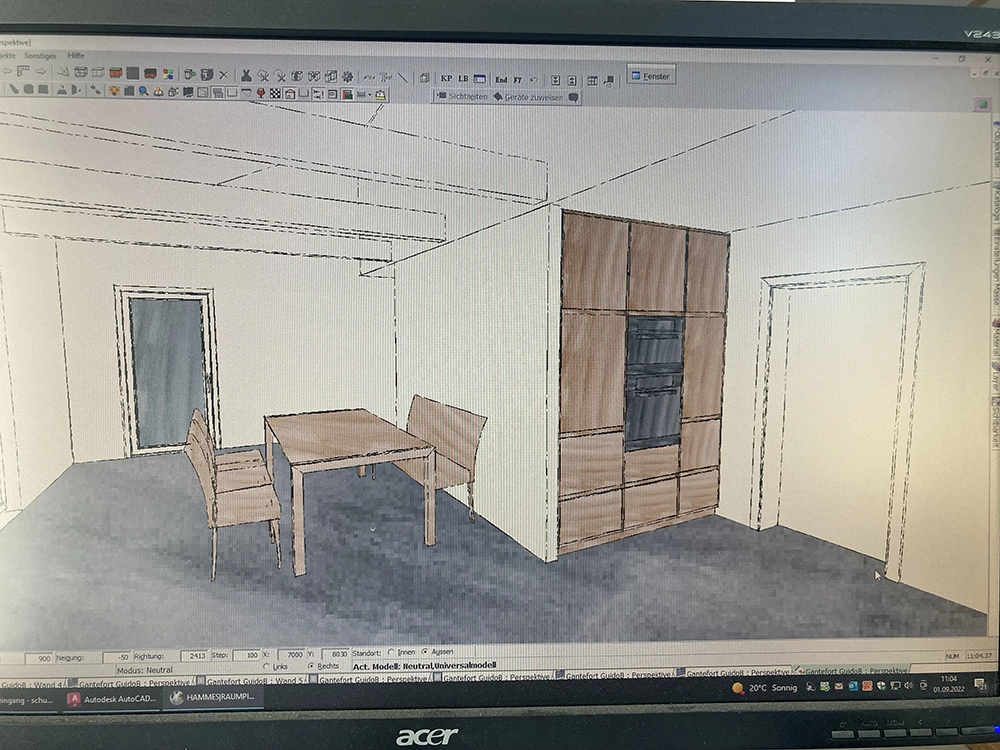Click the F7 toolbar icon
The image size is (1000, 750).
pyautogui.click(x=518, y=79)
